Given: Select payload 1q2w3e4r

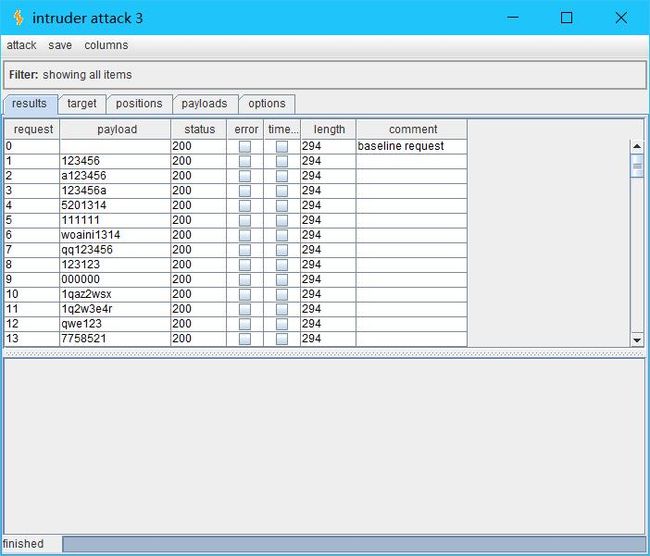Looking at the screenshot, I should [115, 309].
